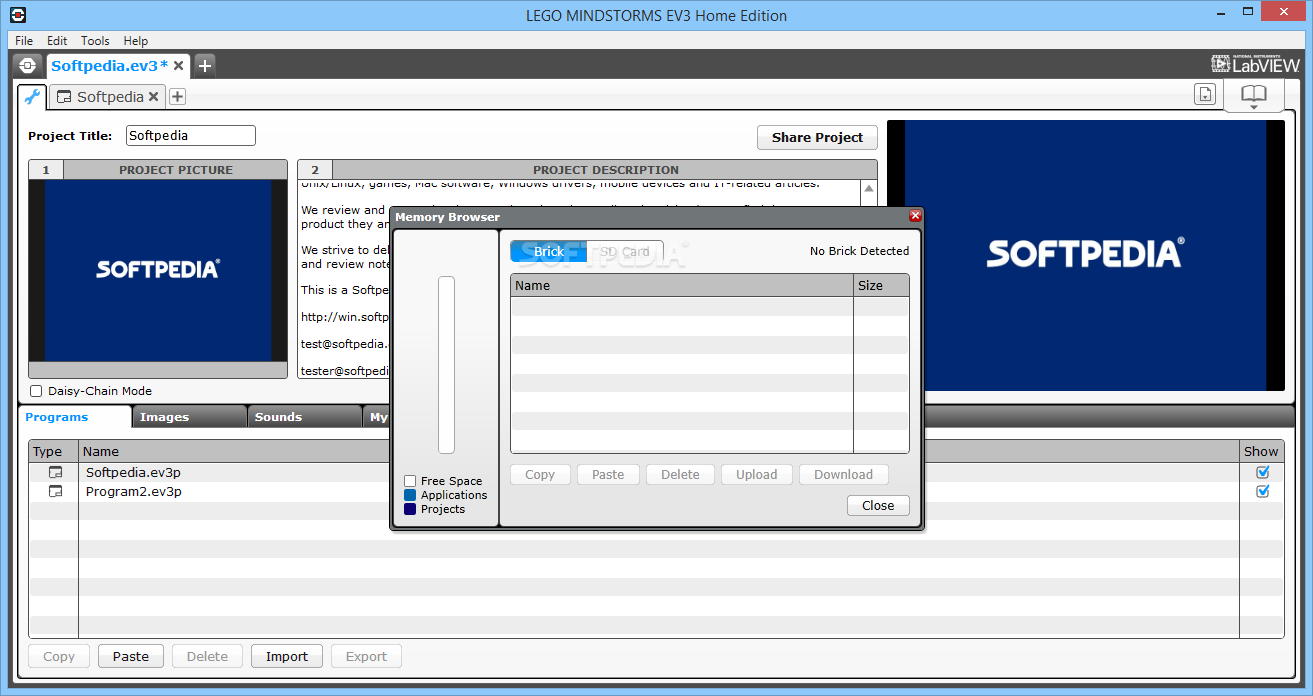This screenshot has height=696, width=1313.
Task: Click Download in Memory Browser
Action: [x=843, y=475]
